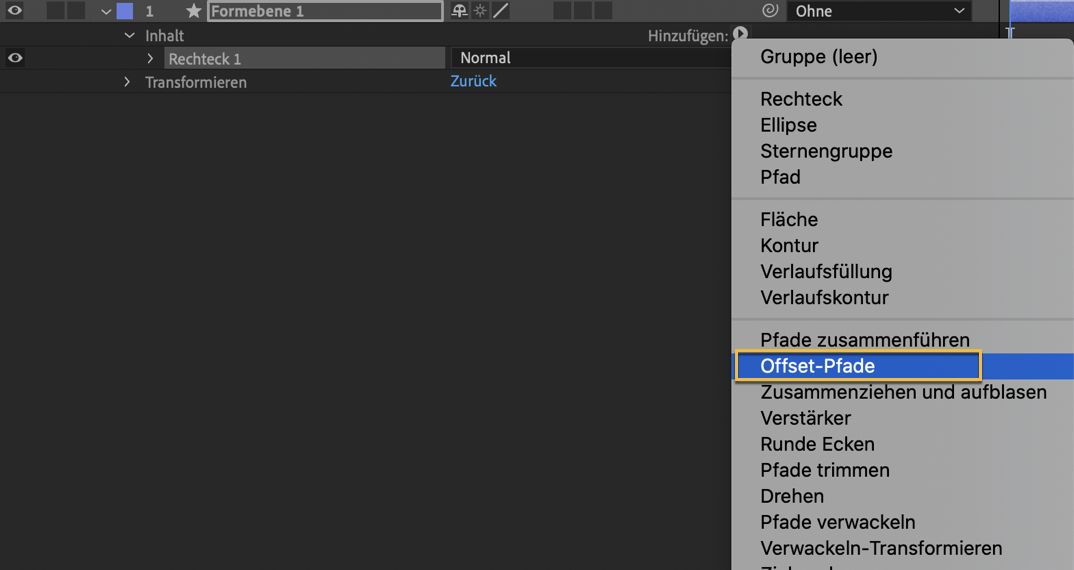Open the parent dropdown showing Ohne

(x=879, y=11)
